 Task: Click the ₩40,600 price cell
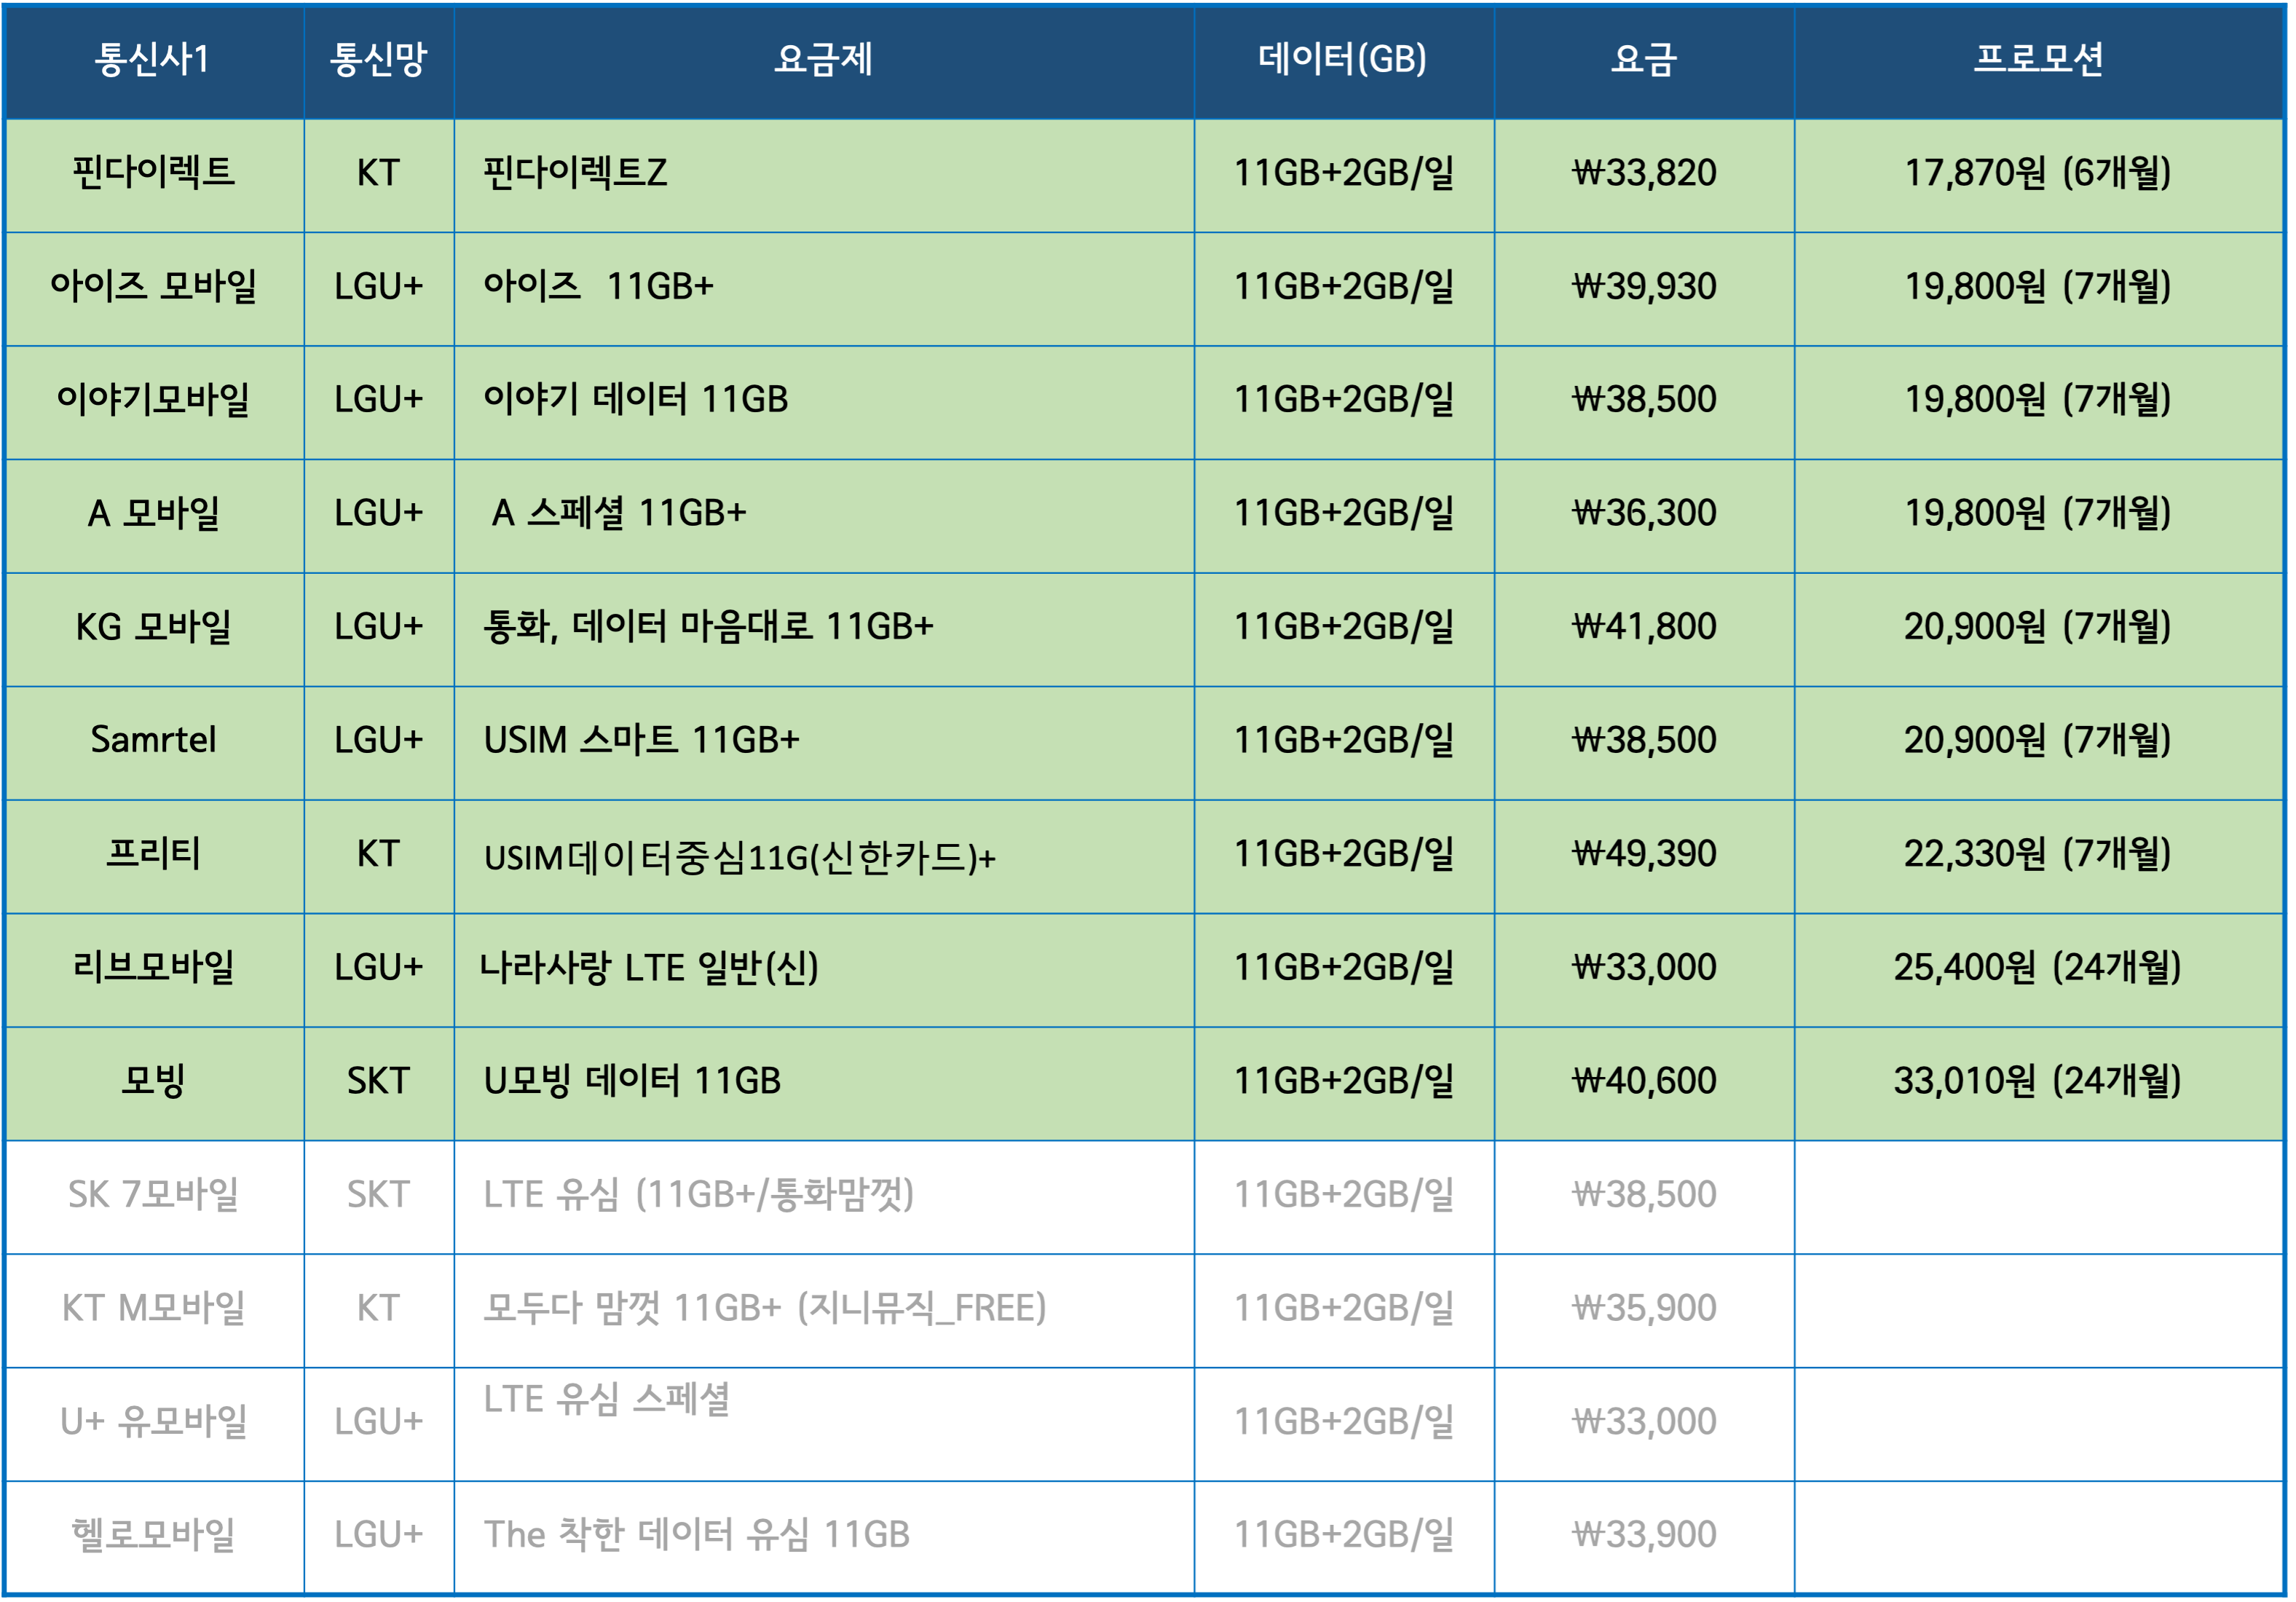[x=1644, y=1083]
